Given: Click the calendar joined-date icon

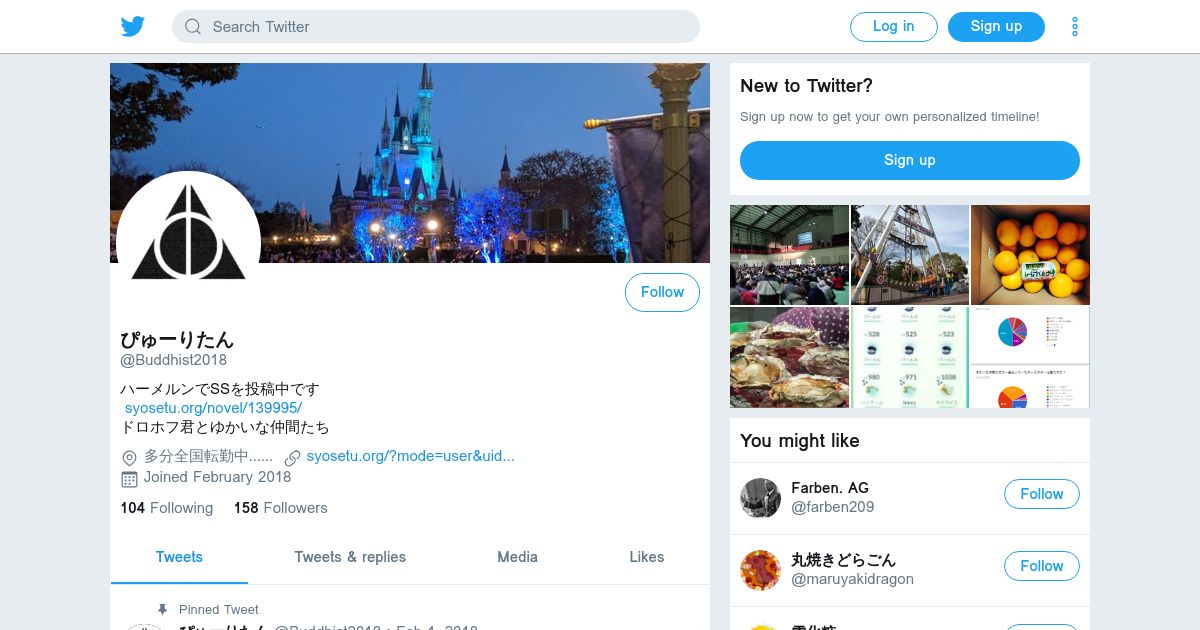Looking at the screenshot, I should 129,478.
